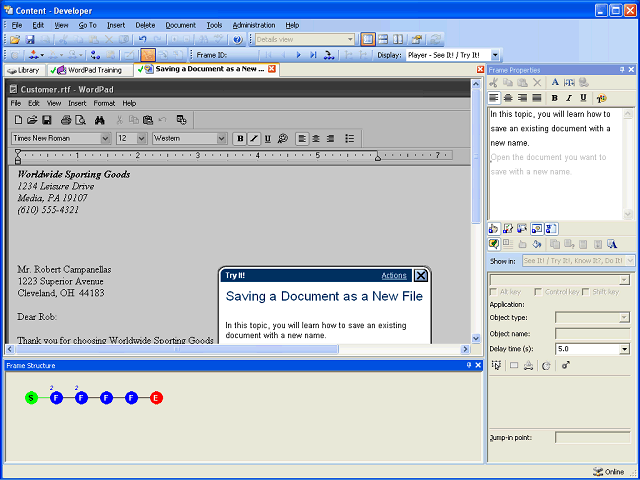Justify bubble text in Frame Properties
The width and height of the screenshot is (640, 480).
pos(537,98)
